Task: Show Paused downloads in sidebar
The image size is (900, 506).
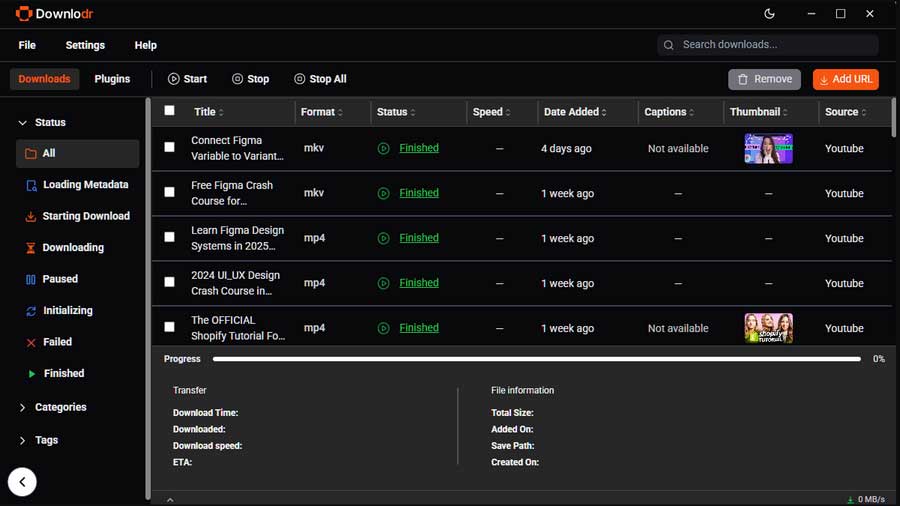Action: [77, 279]
